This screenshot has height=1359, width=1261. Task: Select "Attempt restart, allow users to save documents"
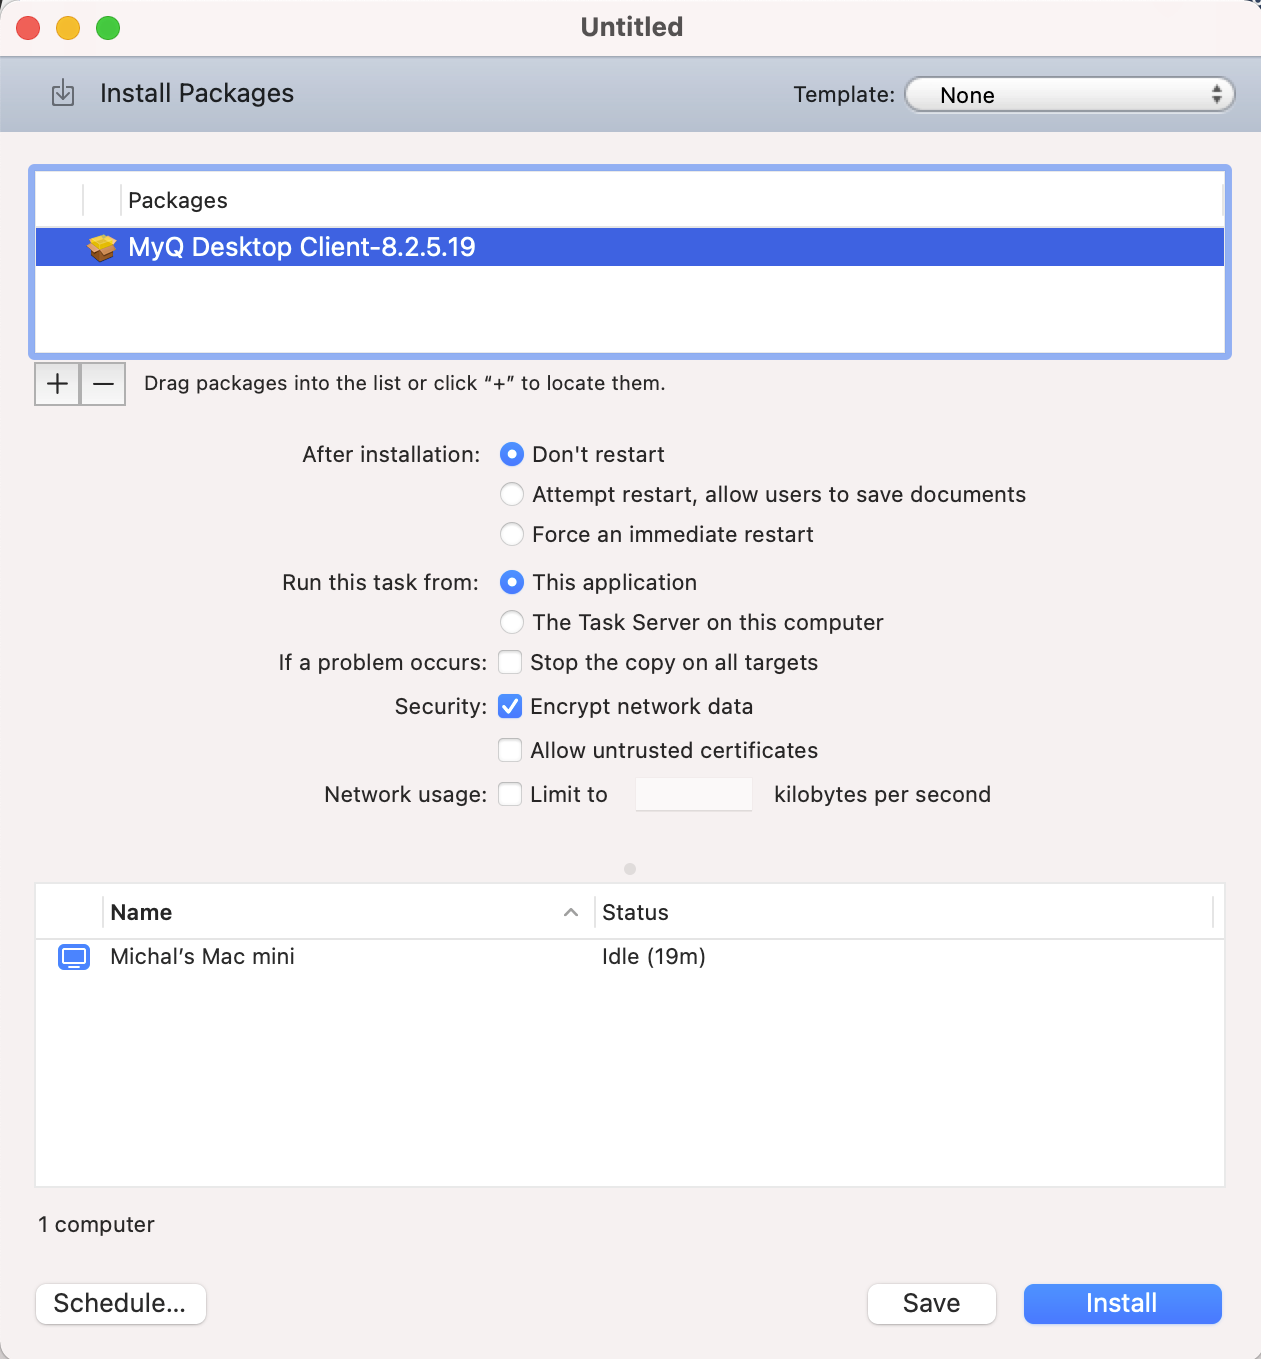[x=511, y=494]
